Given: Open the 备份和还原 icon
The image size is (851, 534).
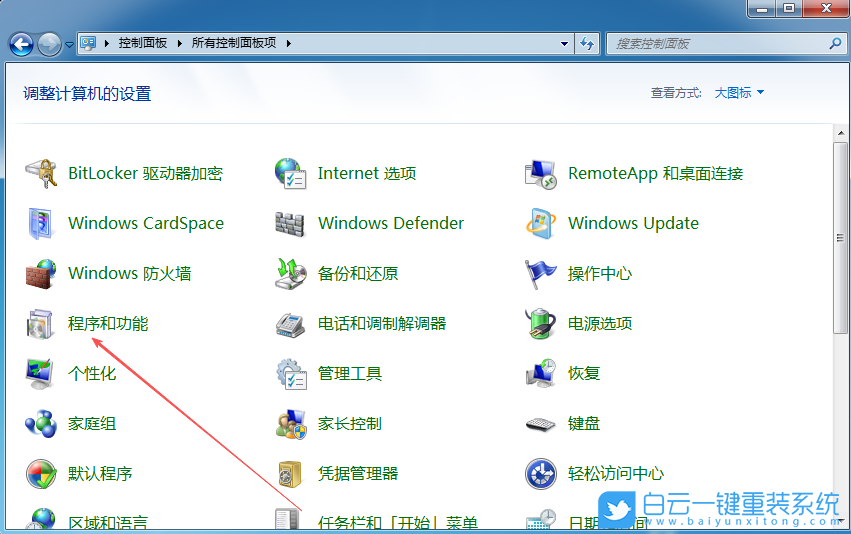Looking at the screenshot, I should coord(290,274).
